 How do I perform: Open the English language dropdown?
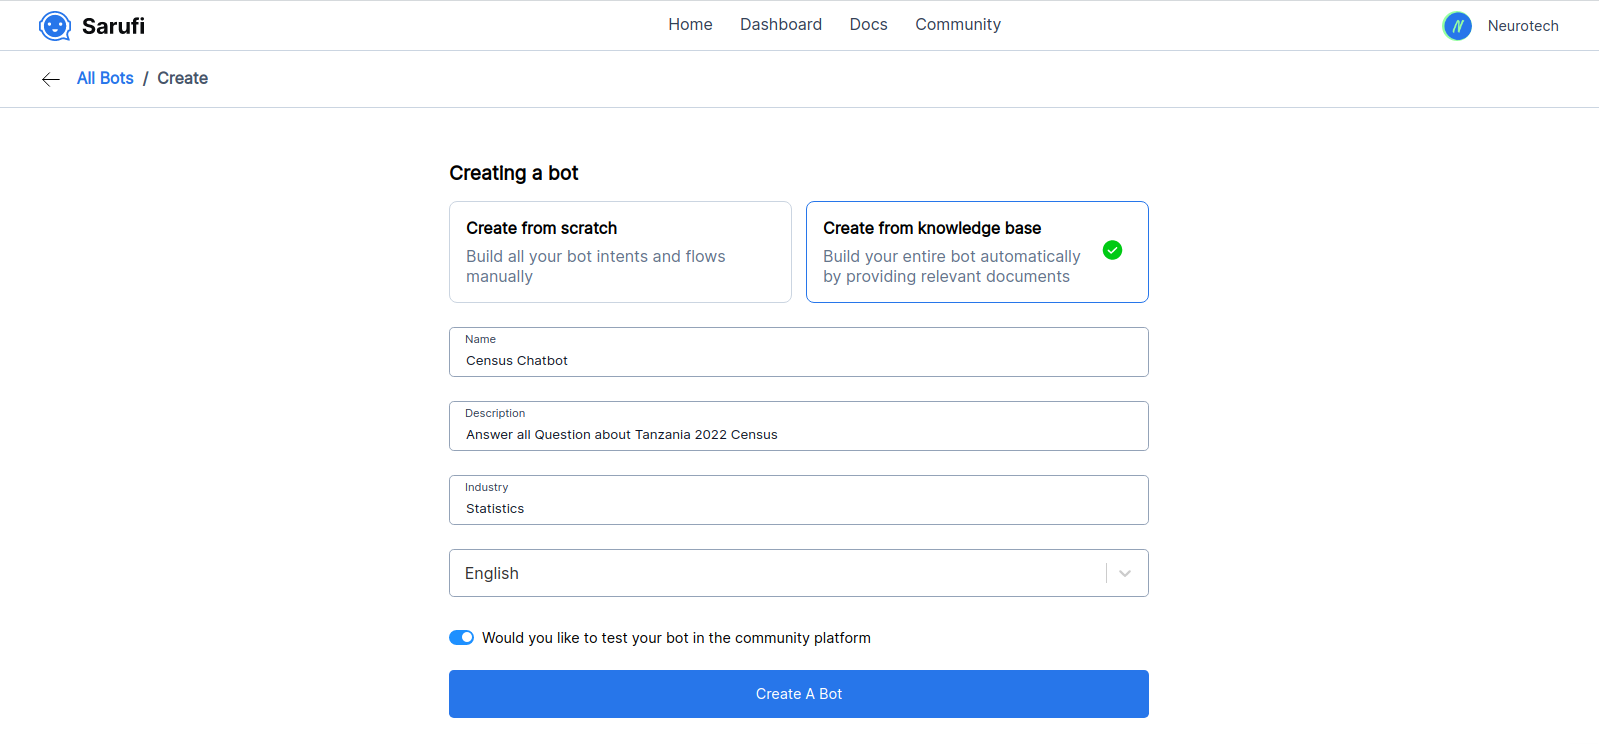point(798,573)
